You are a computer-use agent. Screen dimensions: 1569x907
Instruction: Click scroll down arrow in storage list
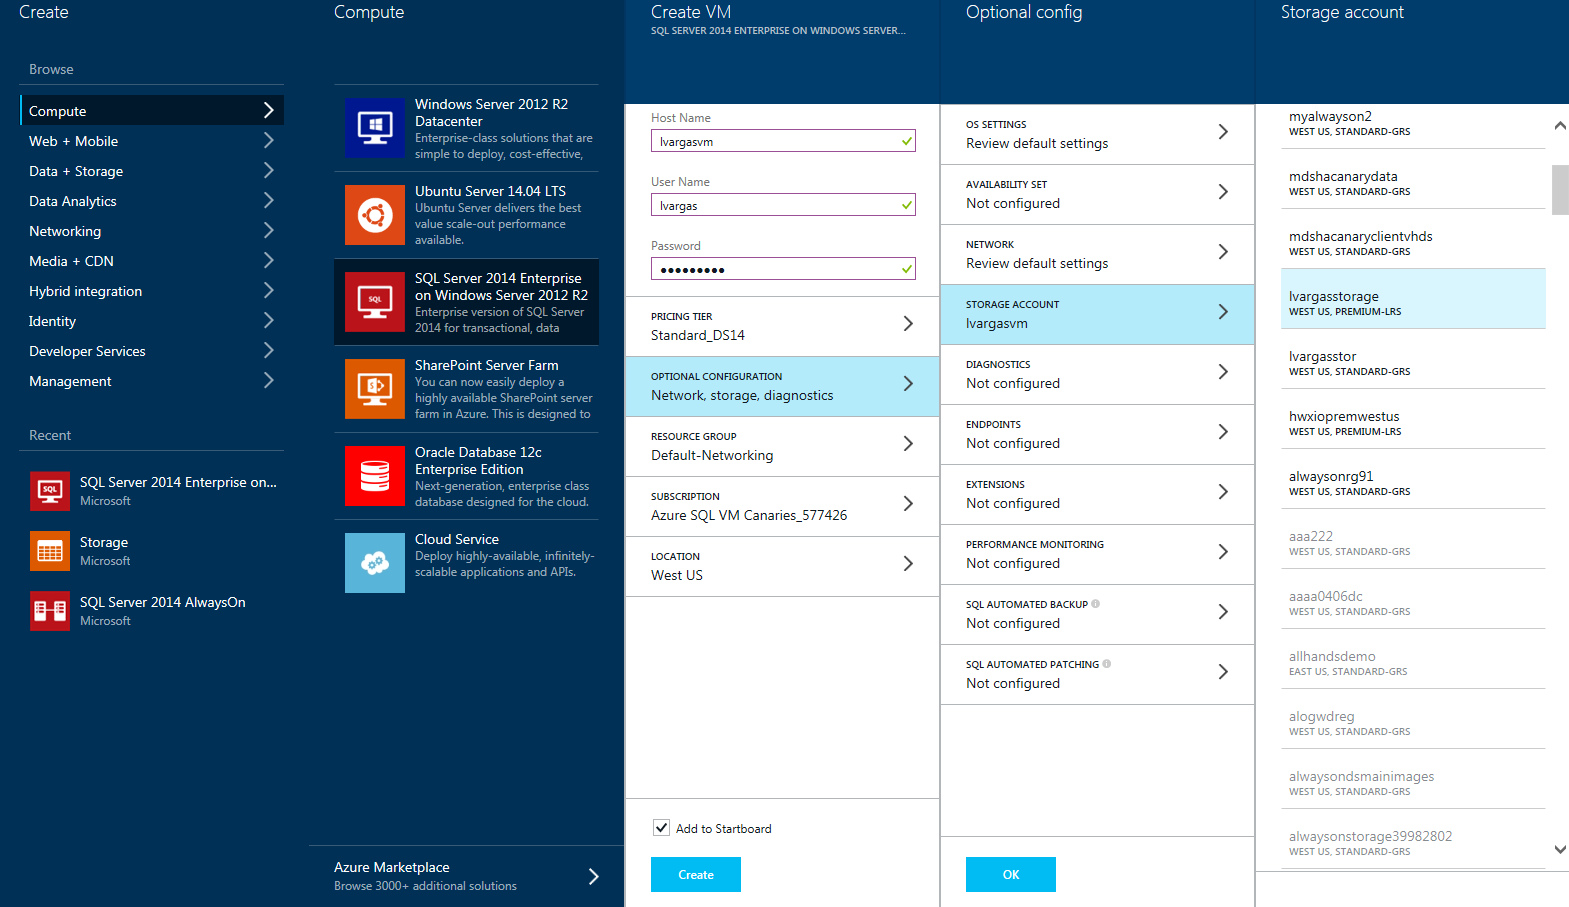point(1559,849)
